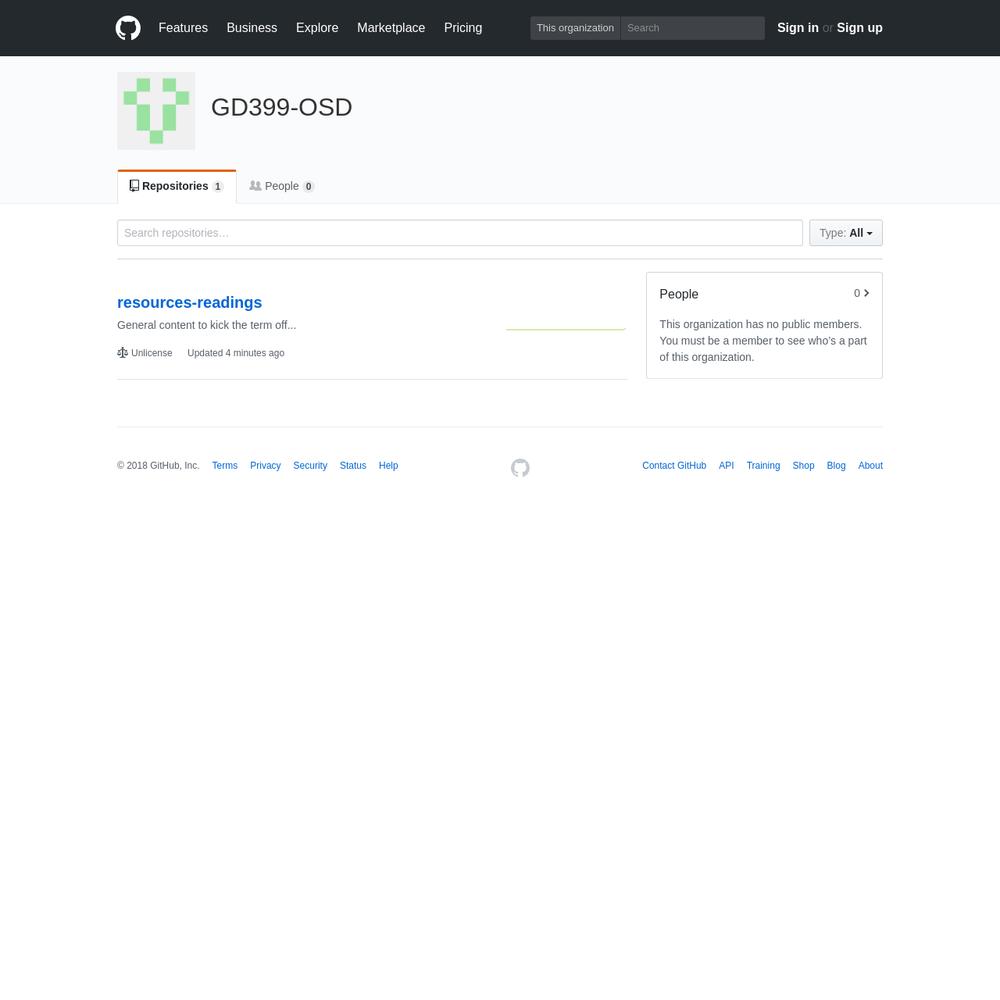Open Contact GitHub footer link
The width and height of the screenshot is (1000, 1000).
click(674, 466)
